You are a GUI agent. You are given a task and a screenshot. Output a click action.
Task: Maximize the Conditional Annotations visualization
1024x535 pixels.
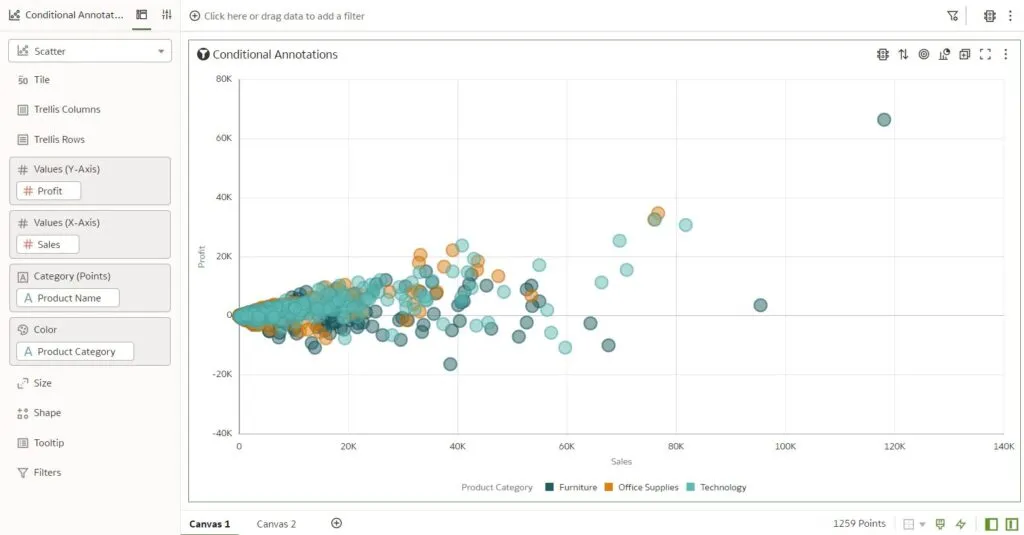[x=985, y=54]
